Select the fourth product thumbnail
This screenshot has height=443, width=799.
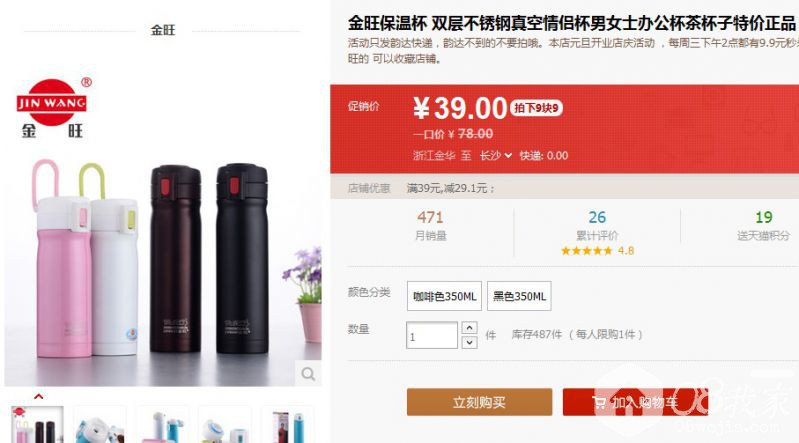224,425
